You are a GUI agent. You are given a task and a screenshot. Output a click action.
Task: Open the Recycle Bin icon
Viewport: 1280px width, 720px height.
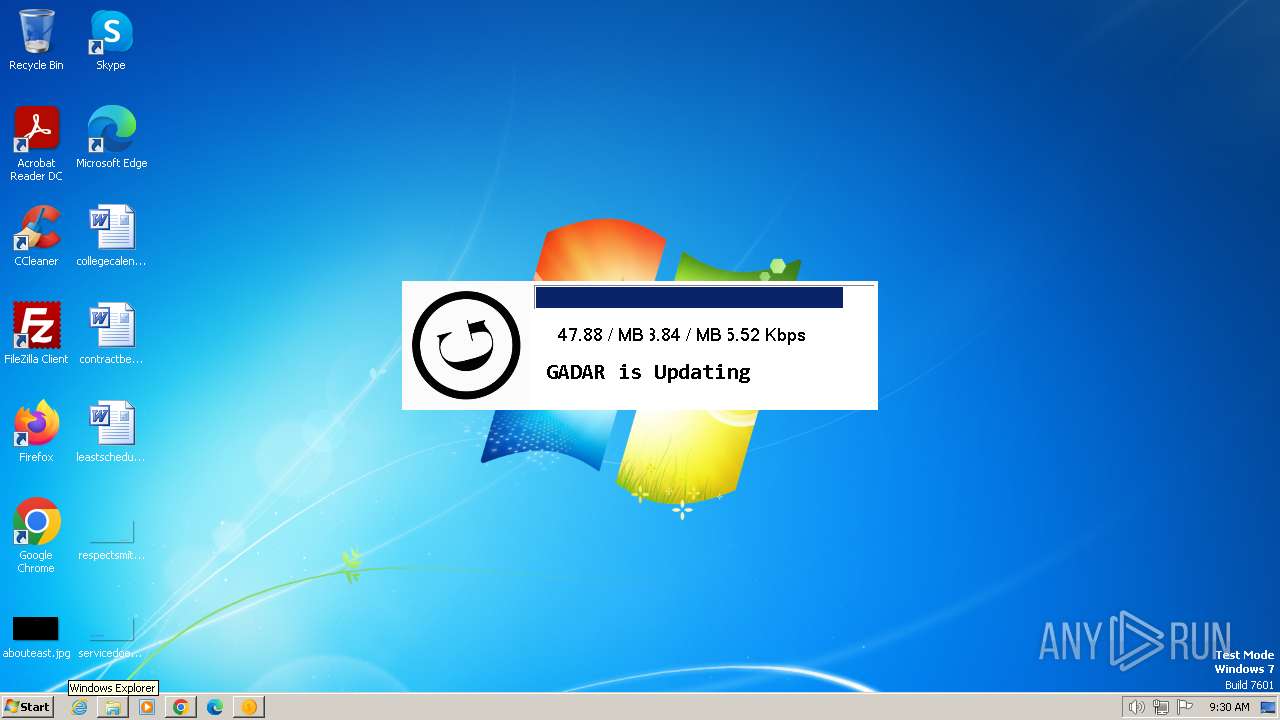tap(36, 40)
